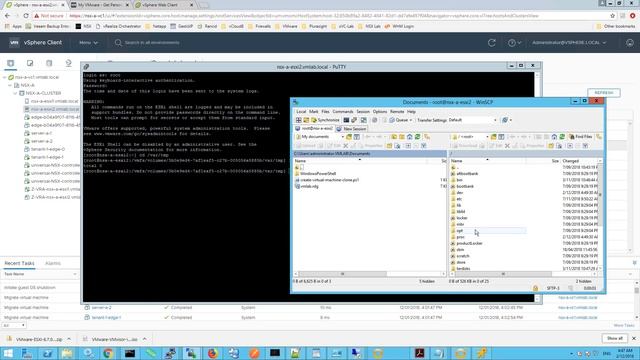Click WinSCP local panel horizontal scrollbar
The image size is (640, 360).
click(x=370, y=274)
